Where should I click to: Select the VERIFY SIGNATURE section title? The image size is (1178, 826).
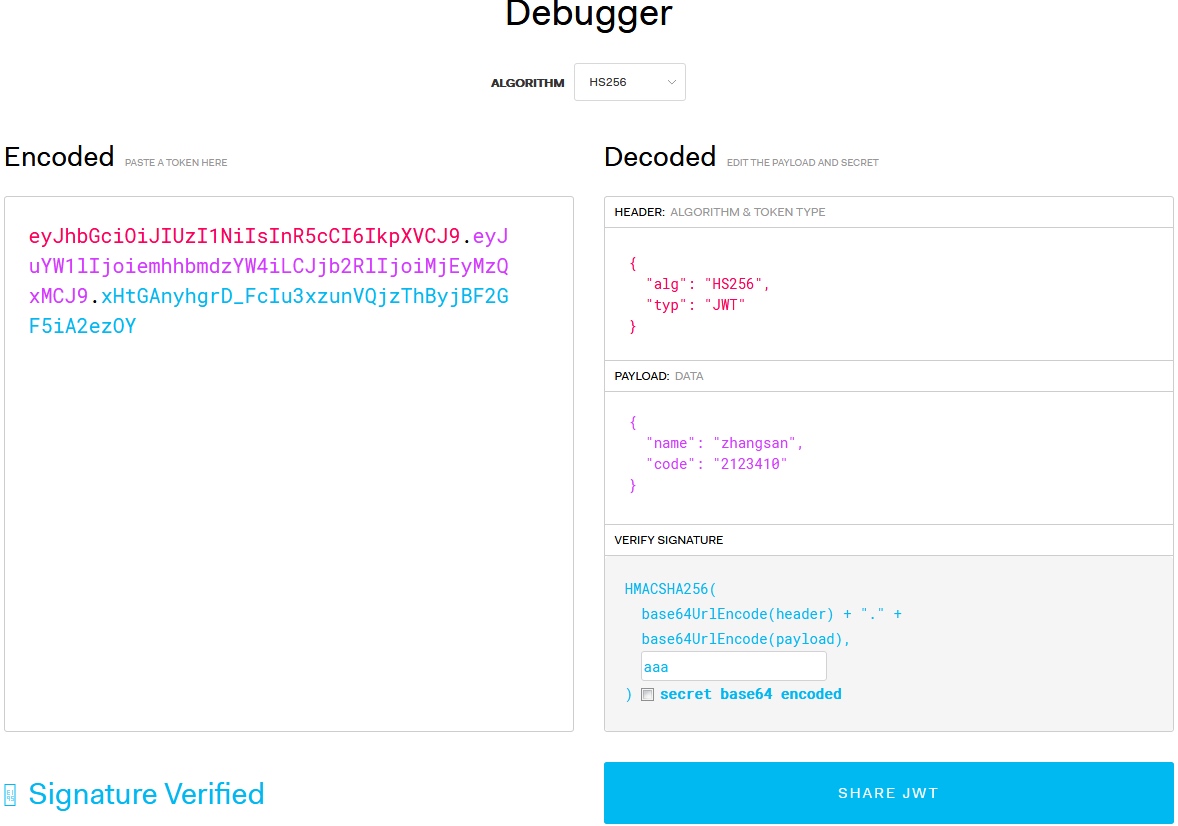(668, 540)
